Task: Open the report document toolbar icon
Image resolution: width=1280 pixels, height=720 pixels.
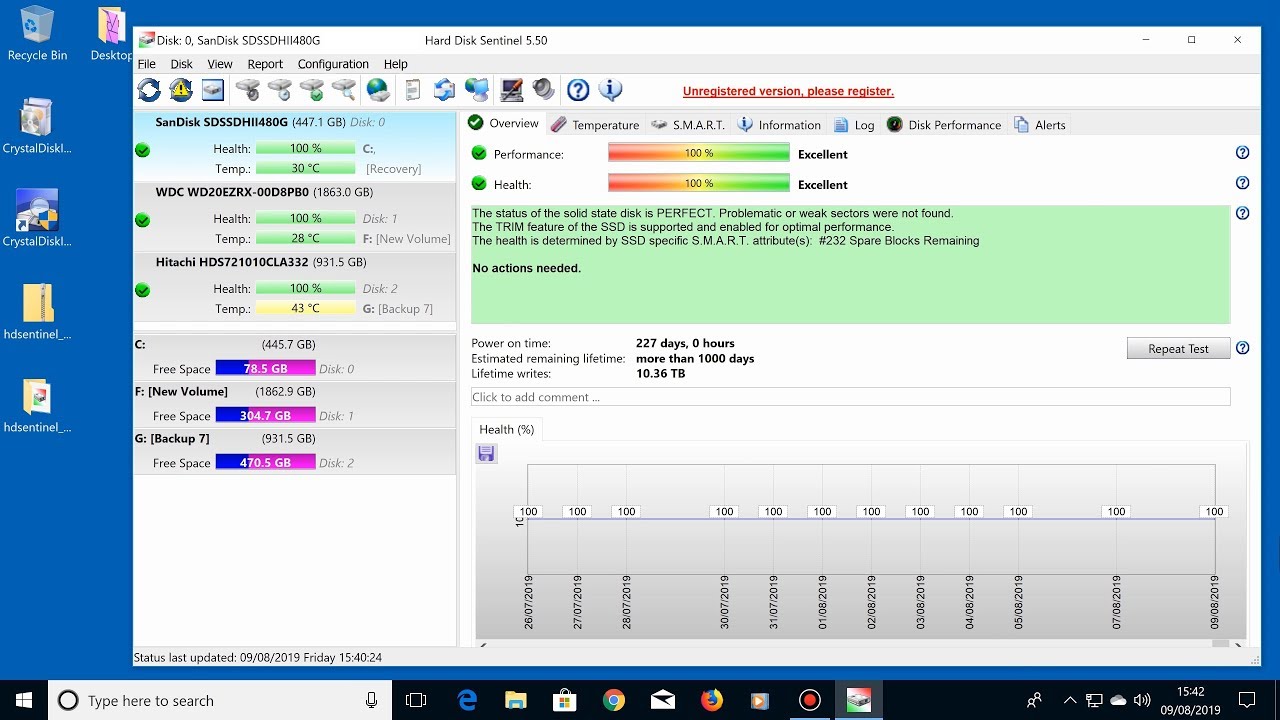Action: click(x=412, y=90)
